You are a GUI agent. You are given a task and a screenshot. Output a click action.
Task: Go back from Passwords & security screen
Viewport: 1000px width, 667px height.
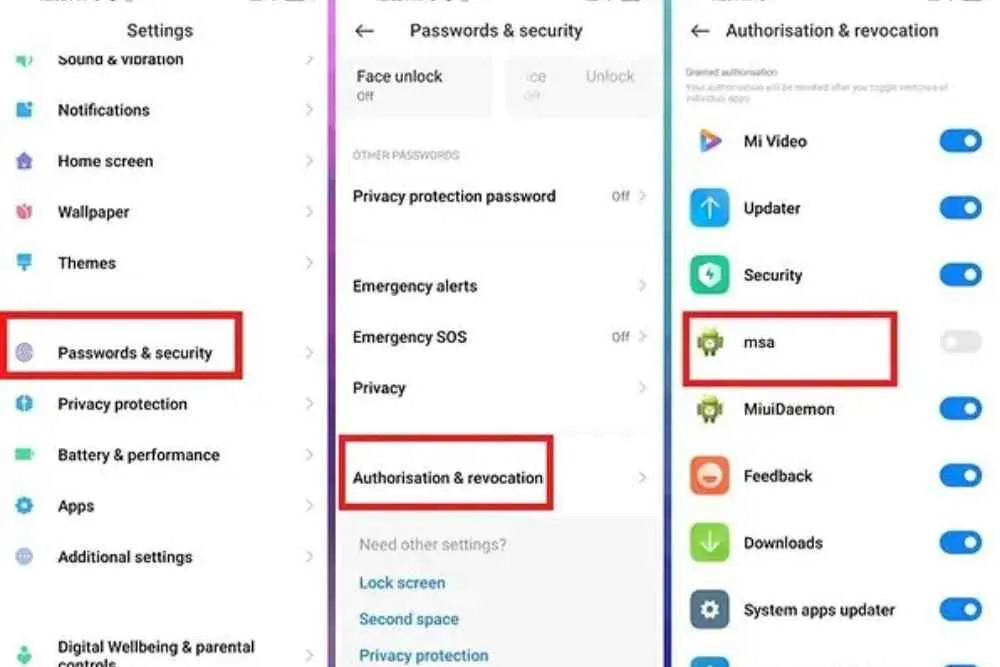[364, 31]
